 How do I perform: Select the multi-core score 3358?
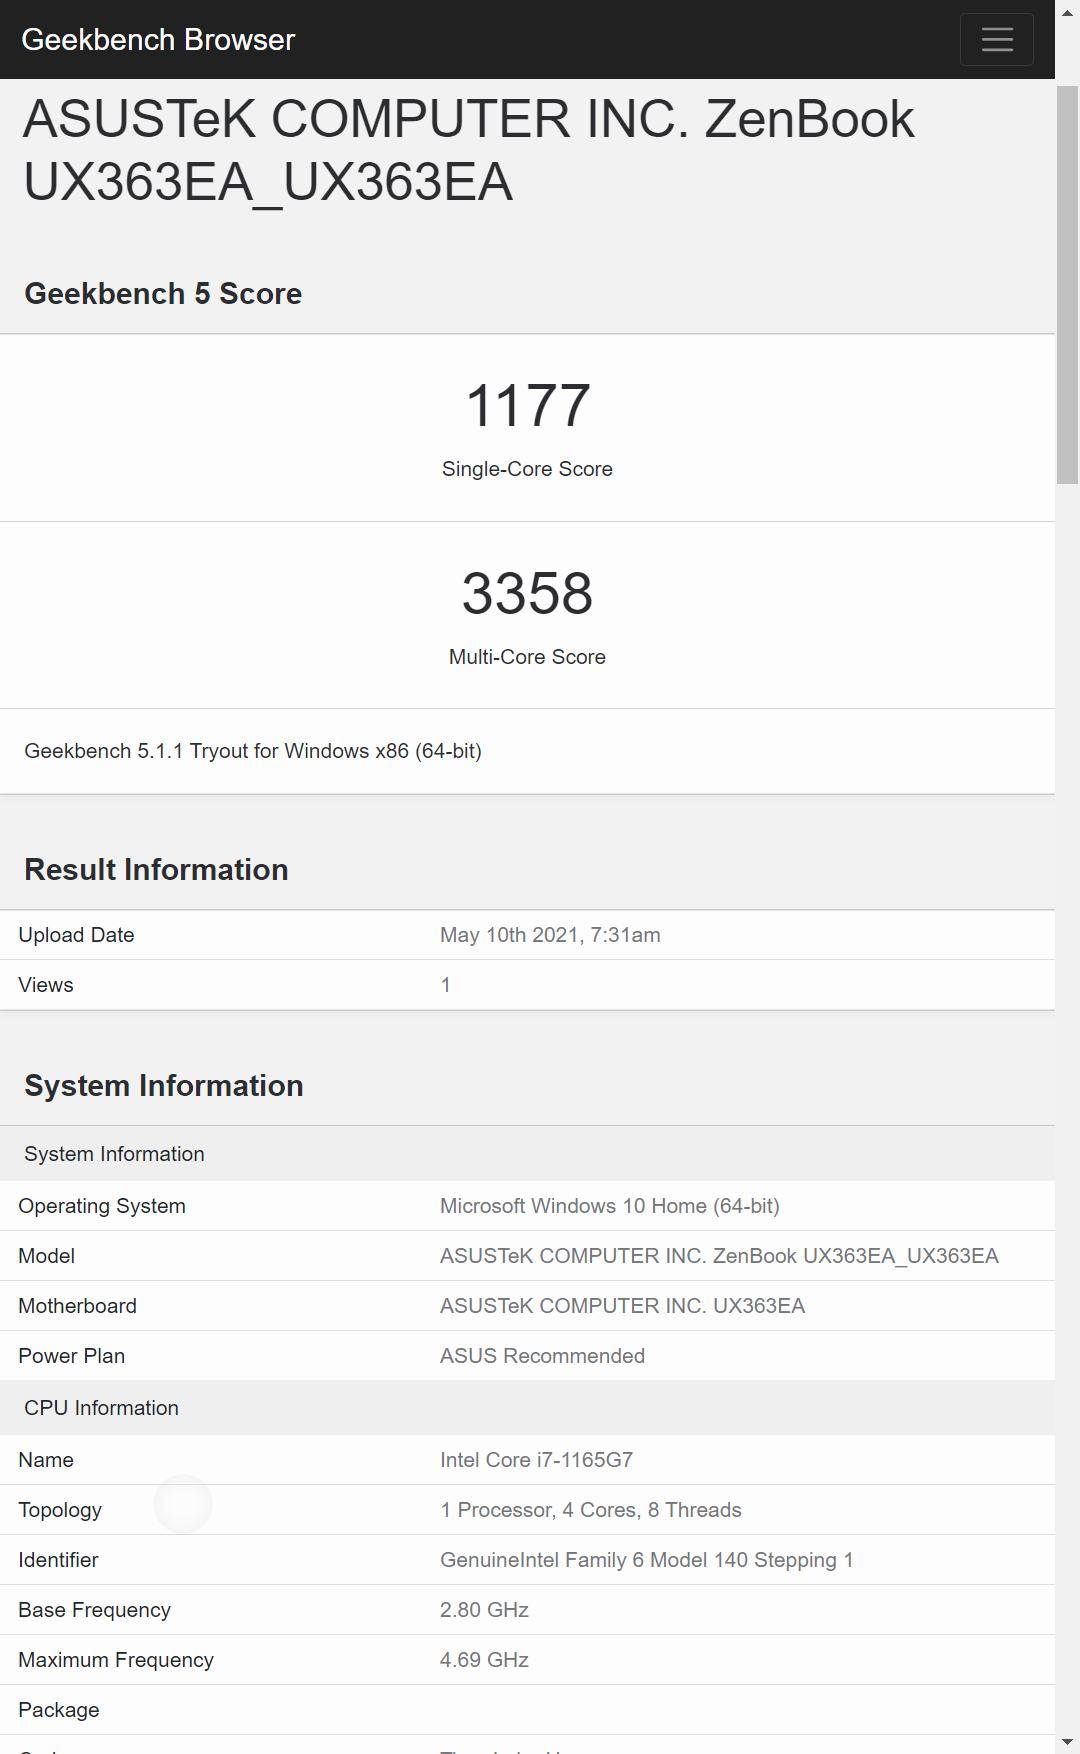[528, 593]
